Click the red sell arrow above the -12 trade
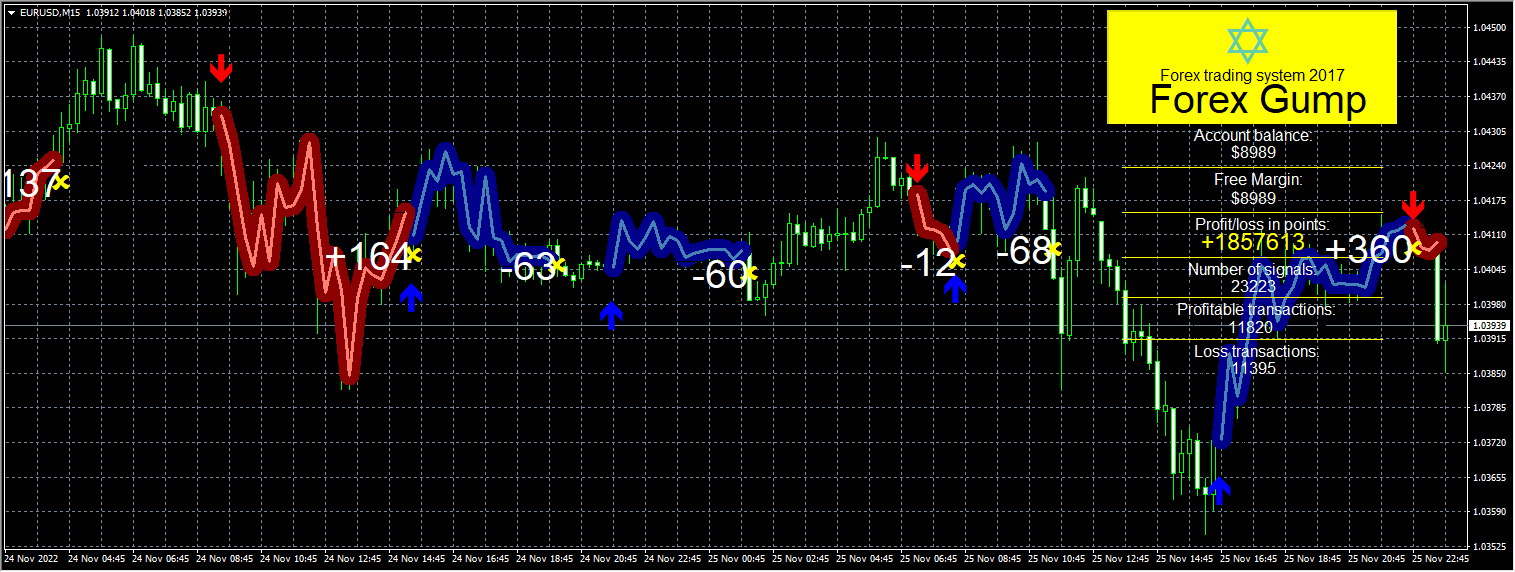This screenshot has width=1515, height=572. (916, 167)
